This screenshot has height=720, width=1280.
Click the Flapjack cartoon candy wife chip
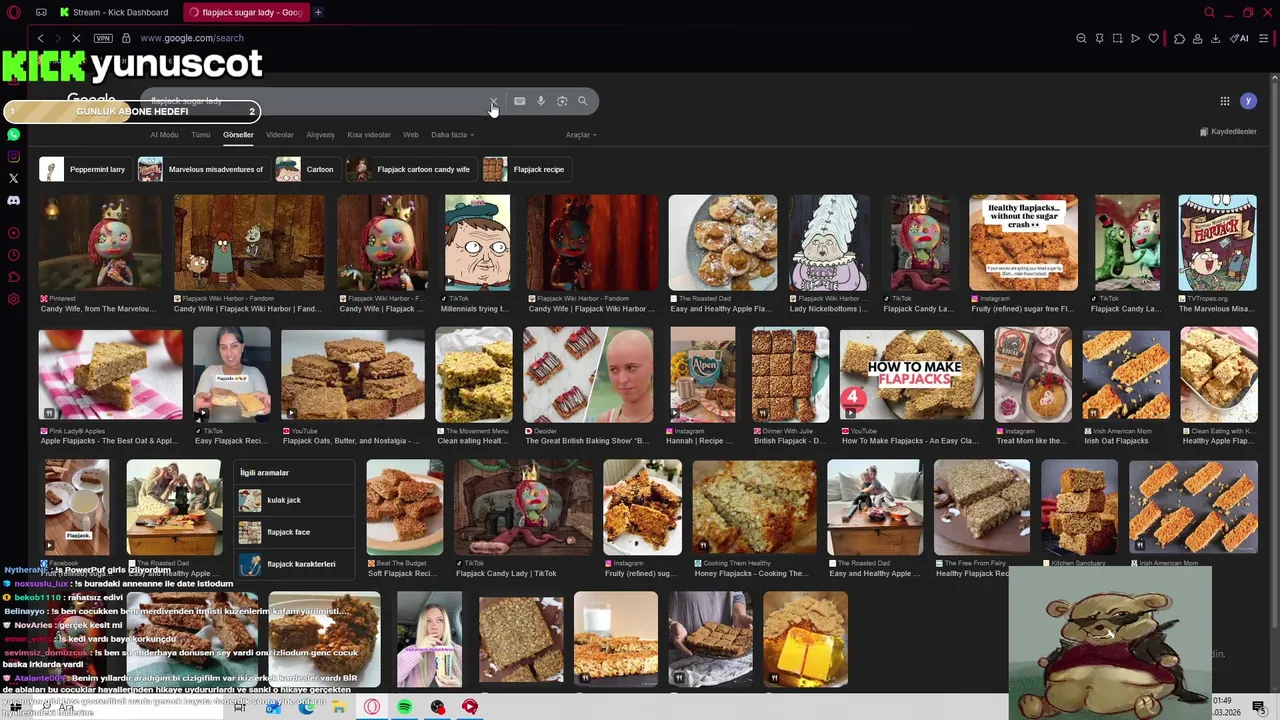(x=410, y=169)
